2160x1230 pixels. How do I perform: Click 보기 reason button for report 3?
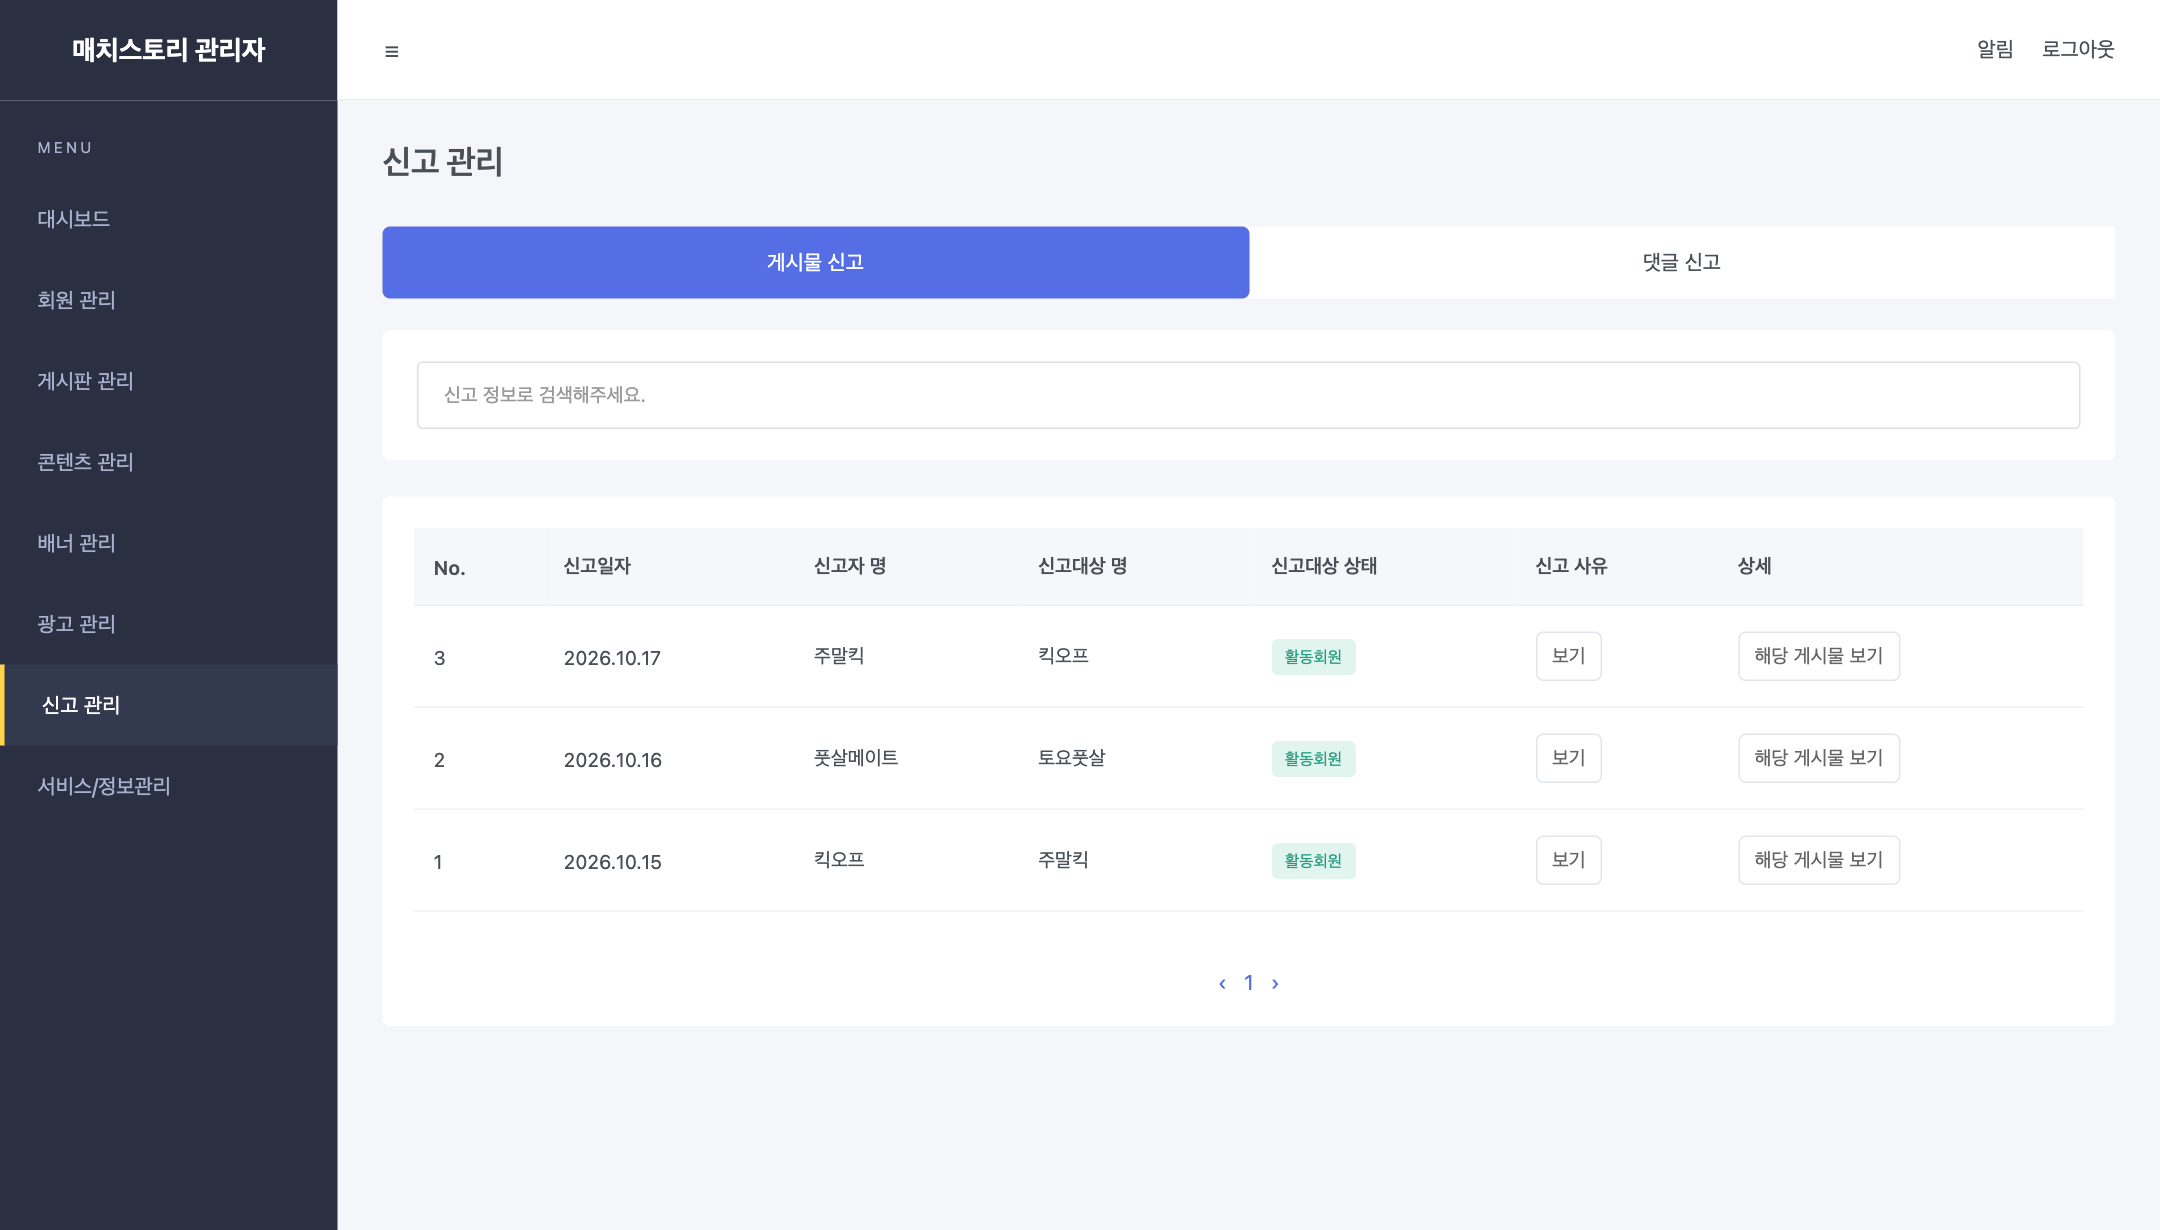point(1568,656)
